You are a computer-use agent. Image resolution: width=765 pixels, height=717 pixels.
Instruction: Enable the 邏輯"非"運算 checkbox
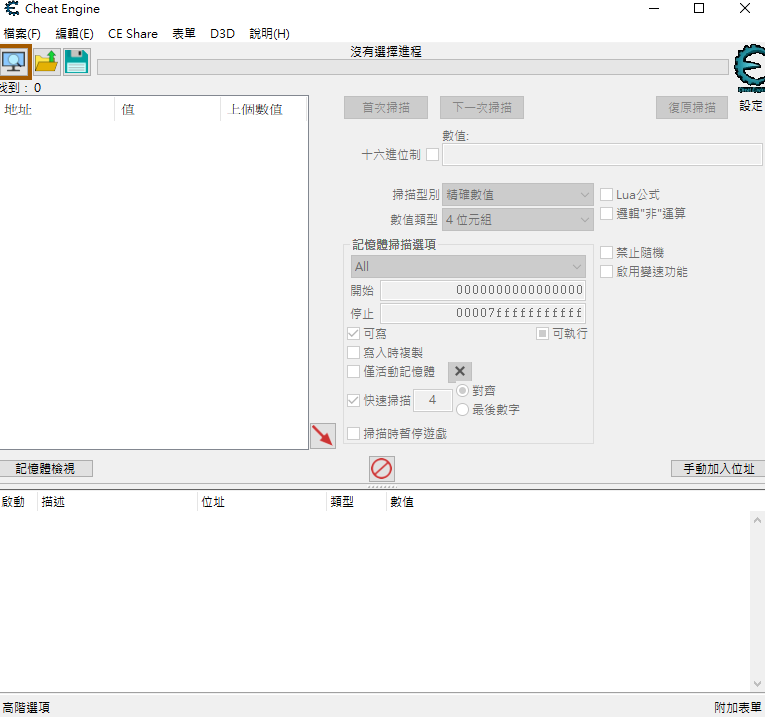tap(606, 214)
